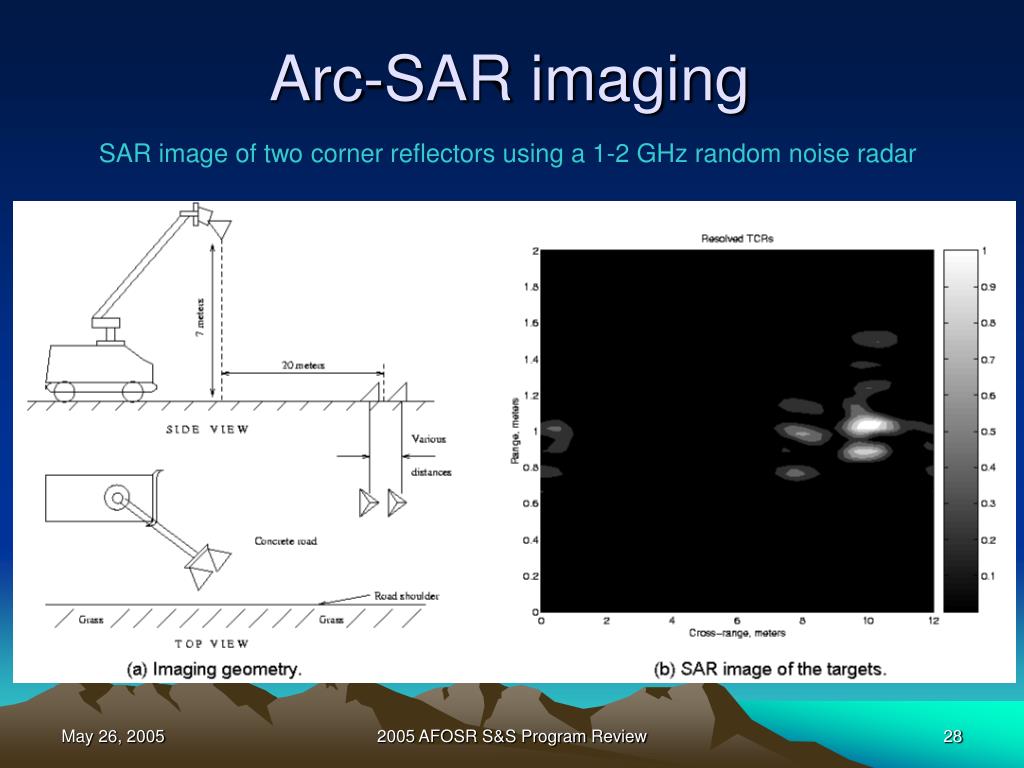Click the date "May 26, 2005" in footer
The image size is (1024, 768).
[113, 737]
